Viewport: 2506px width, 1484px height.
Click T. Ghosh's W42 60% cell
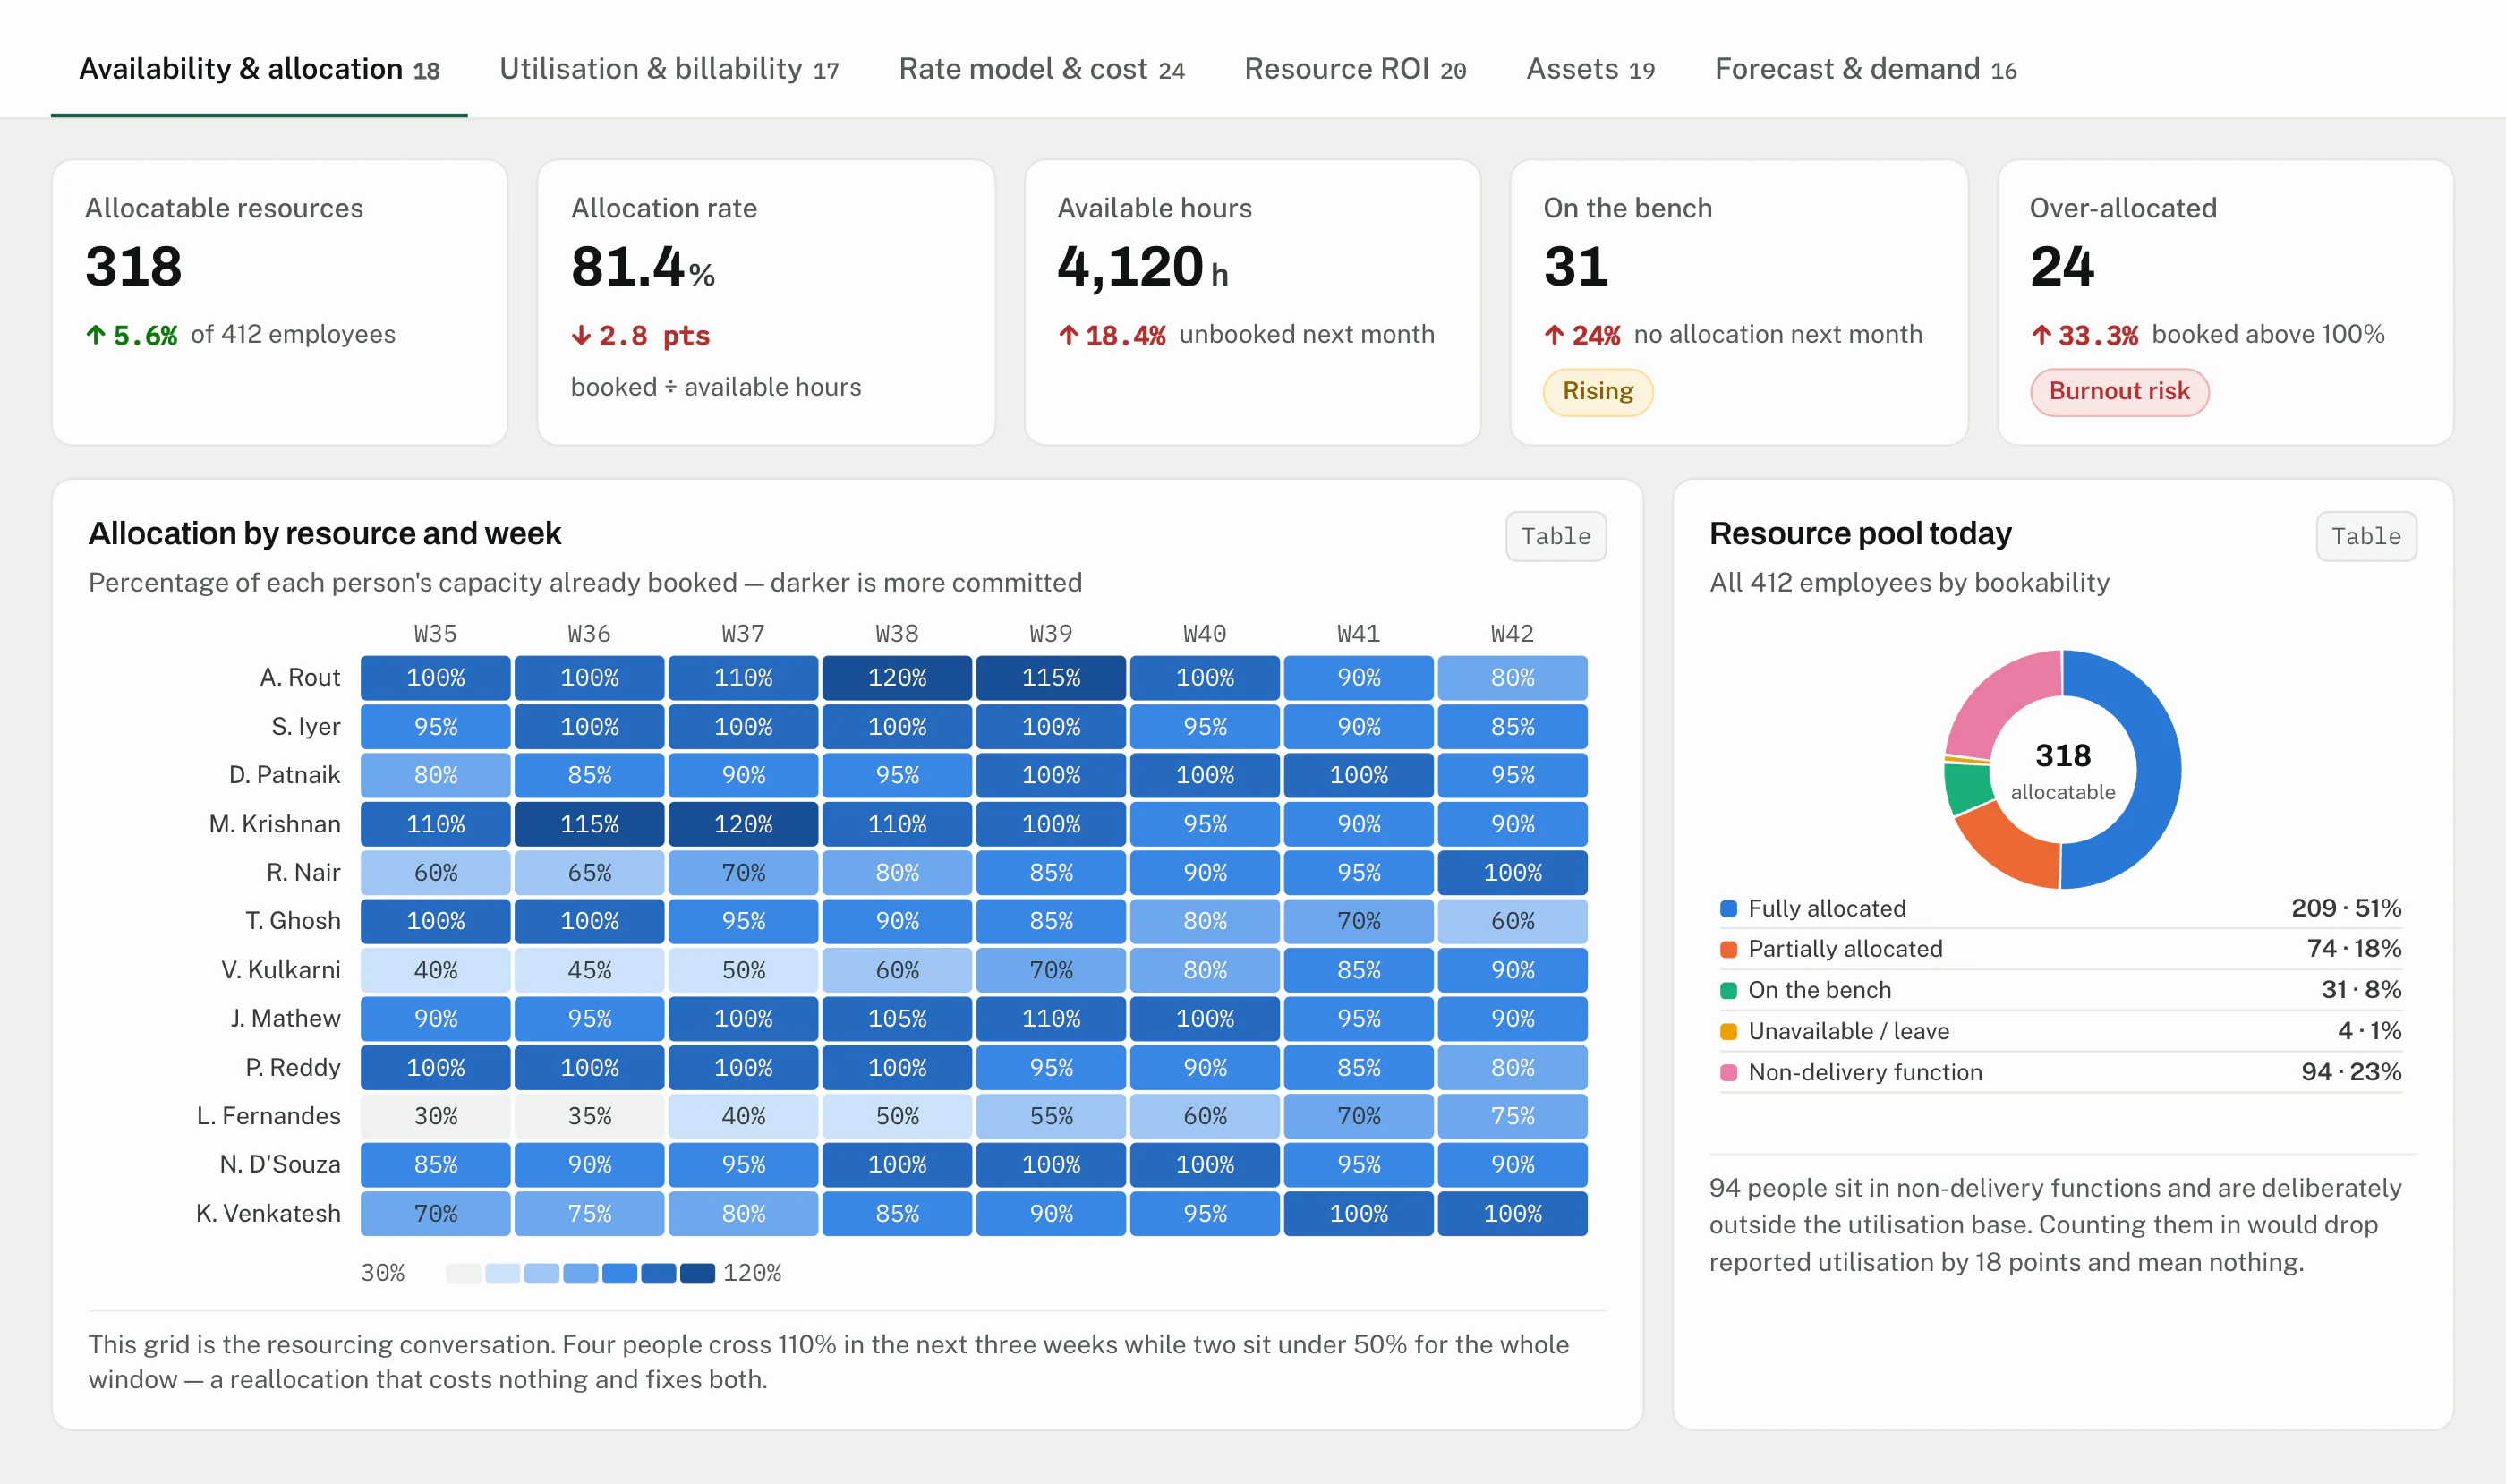[1512, 921]
